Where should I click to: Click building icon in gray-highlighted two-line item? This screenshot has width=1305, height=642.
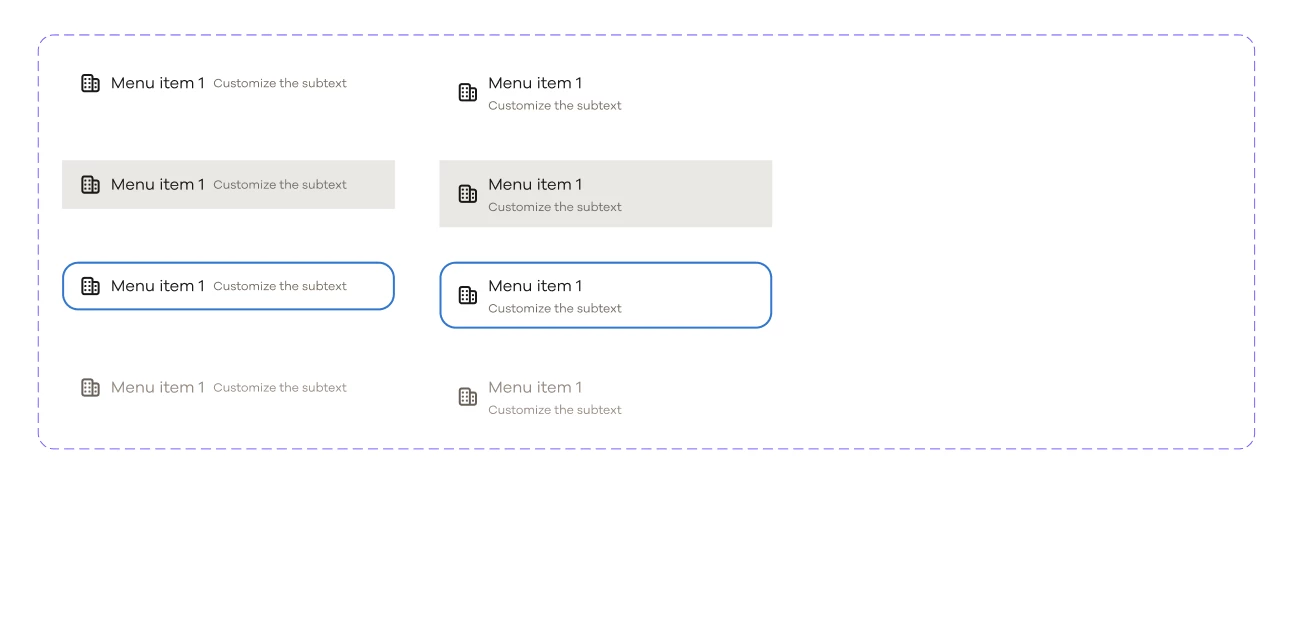[467, 194]
